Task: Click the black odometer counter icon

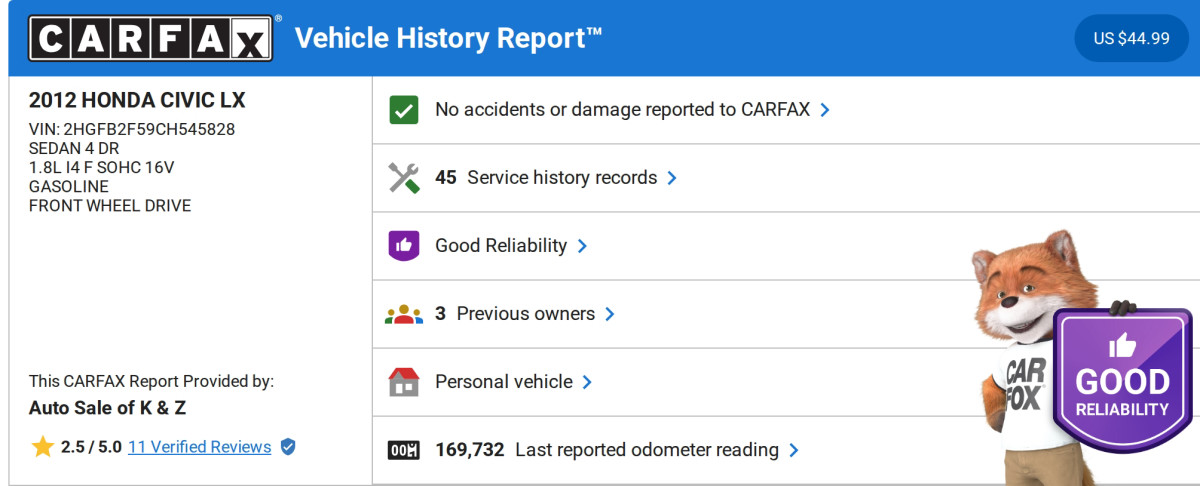Action: pyautogui.click(x=403, y=450)
